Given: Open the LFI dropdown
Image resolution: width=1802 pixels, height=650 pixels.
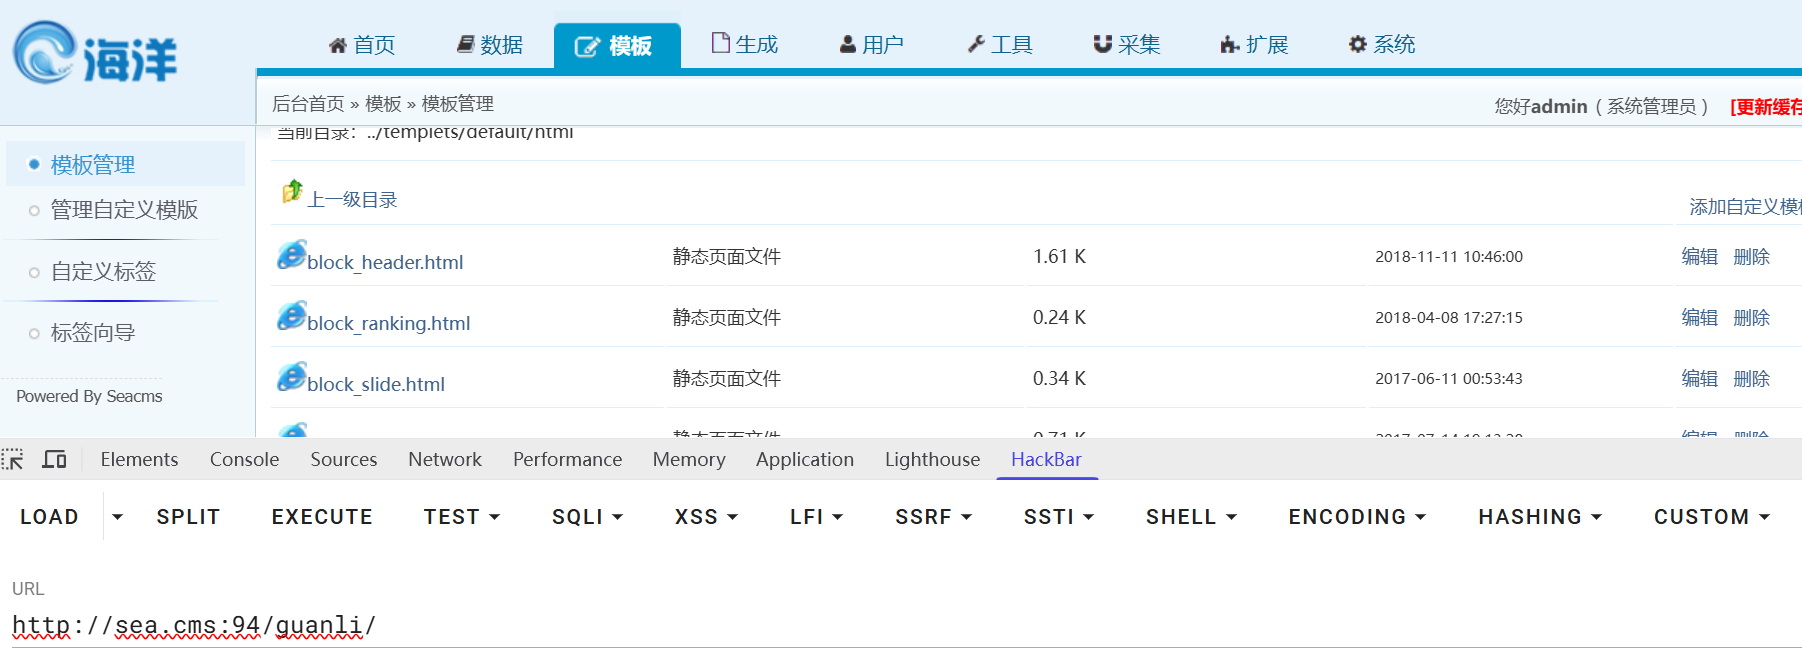Looking at the screenshot, I should (x=816, y=517).
